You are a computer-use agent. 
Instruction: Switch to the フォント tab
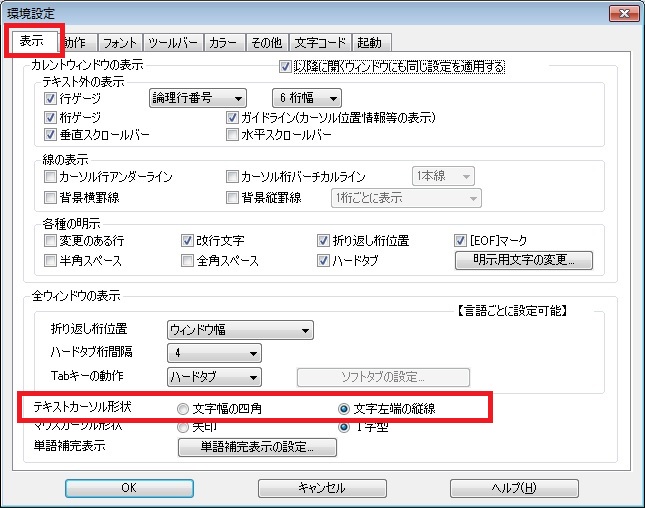coord(120,42)
